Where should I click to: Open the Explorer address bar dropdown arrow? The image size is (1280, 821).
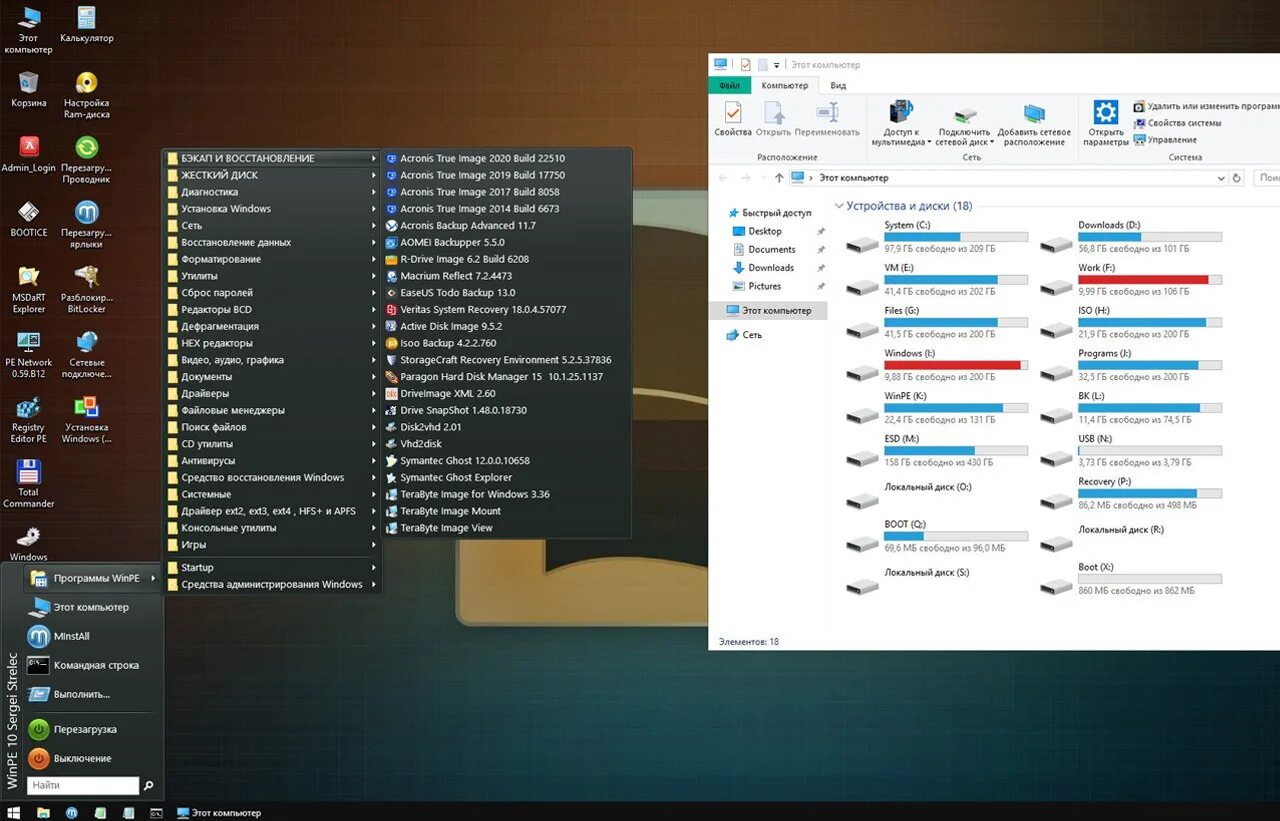(1221, 178)
